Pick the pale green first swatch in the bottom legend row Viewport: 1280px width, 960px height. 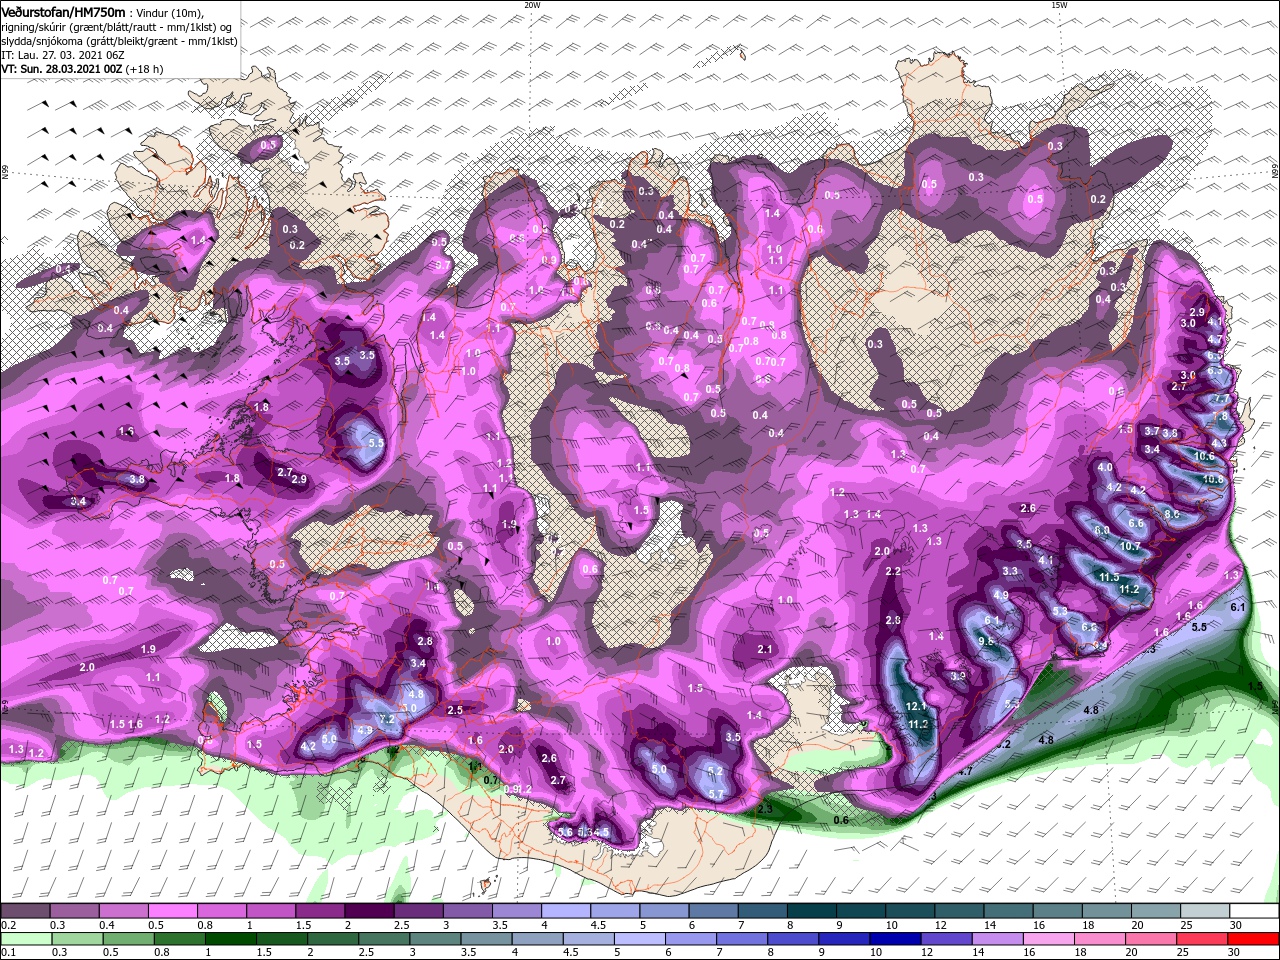click(25, 939)
